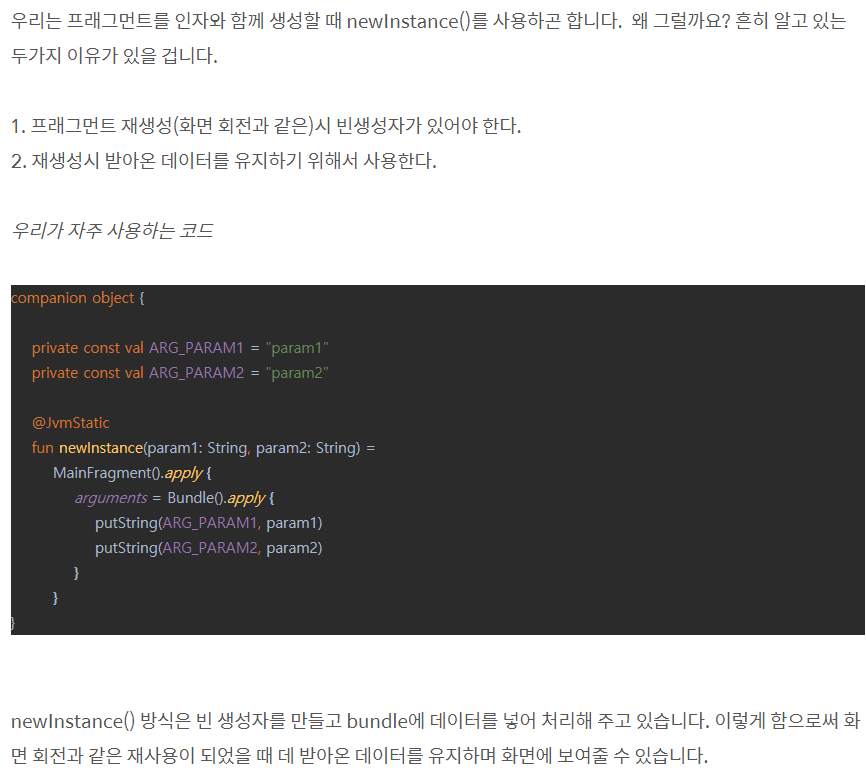Click the line '2. 재생성시 받아온 데이터를 유지하기 위해서 사용한다.'
The height and width of the screenshot is (772, 866).
tap(224, 161)
